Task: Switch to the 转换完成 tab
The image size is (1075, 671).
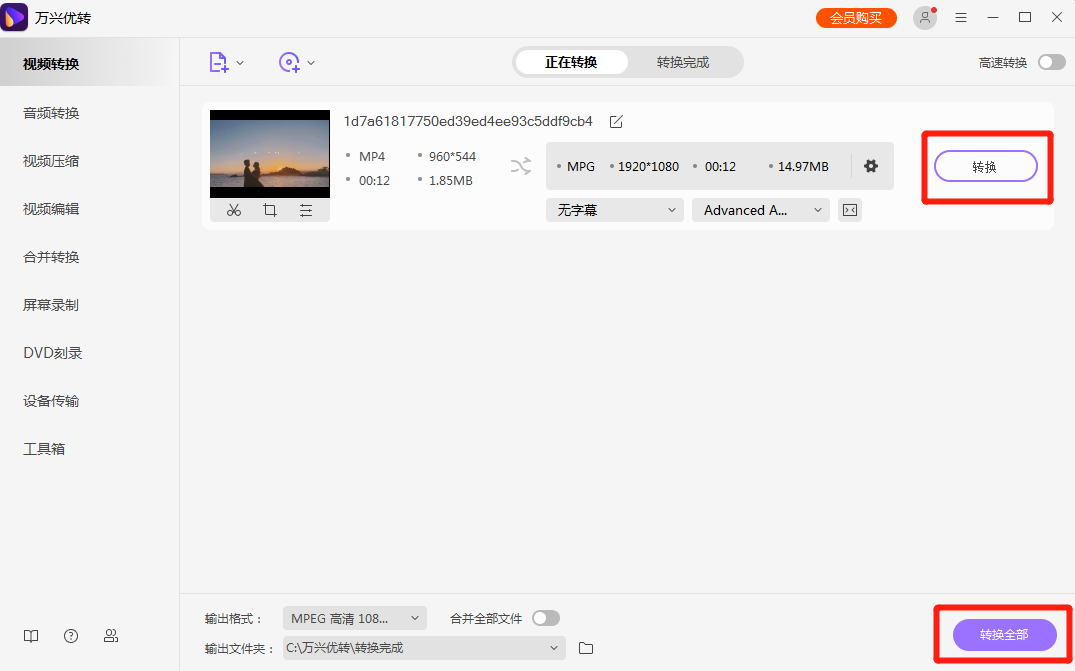Action: (x=684, y=61)
